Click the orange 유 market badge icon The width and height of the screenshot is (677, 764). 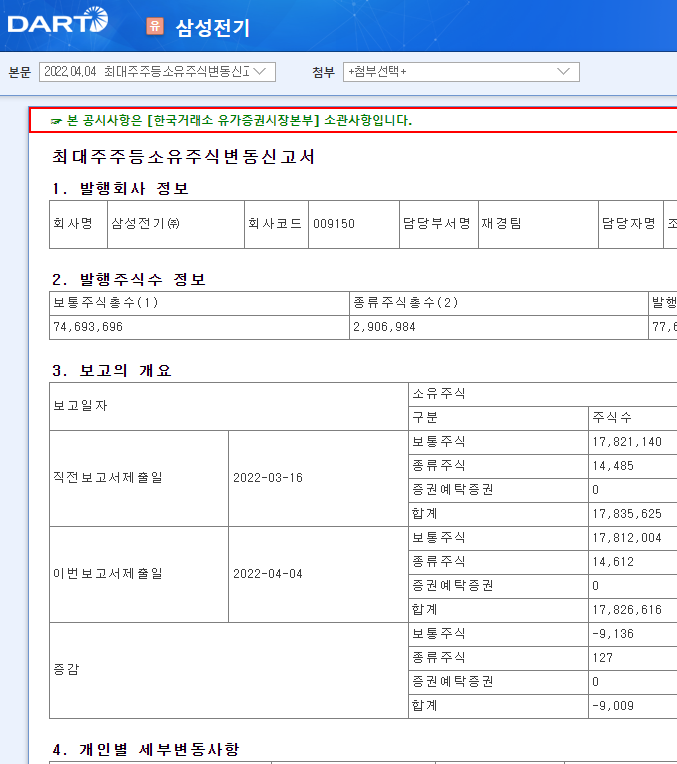(x=155, y=26)
